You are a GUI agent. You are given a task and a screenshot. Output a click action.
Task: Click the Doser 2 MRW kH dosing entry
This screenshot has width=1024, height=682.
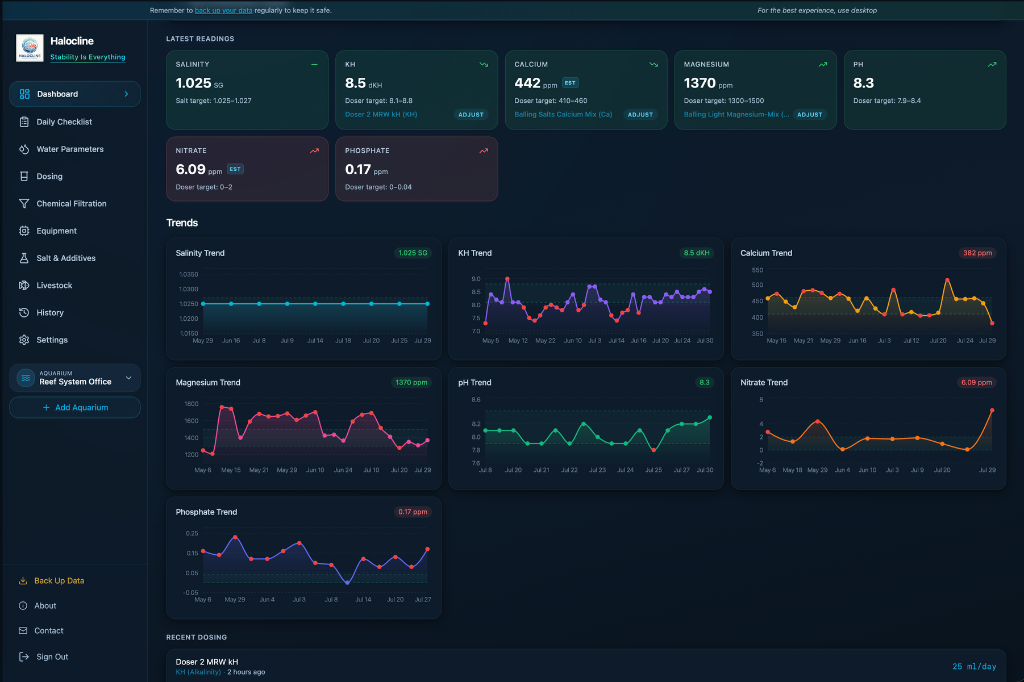pos(586,666)
